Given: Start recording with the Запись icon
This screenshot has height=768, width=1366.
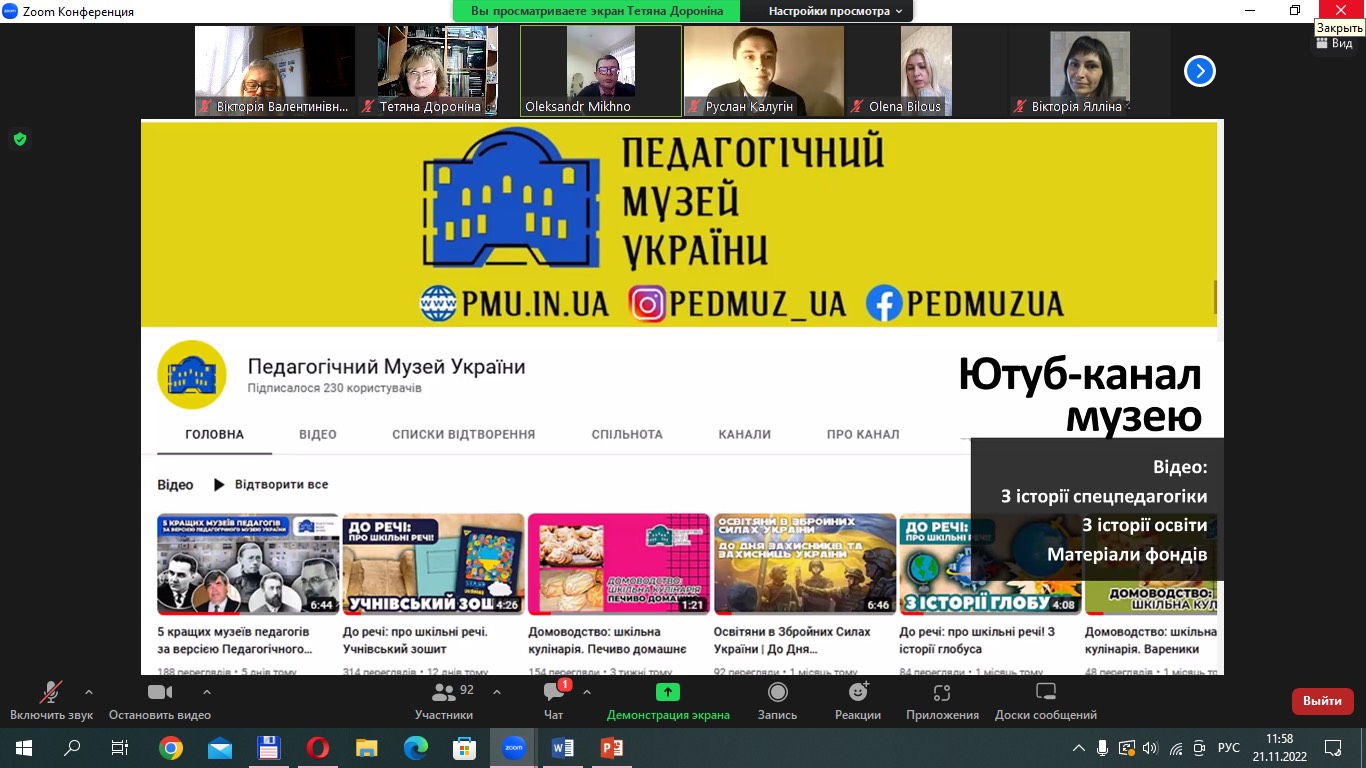Looking at the screenshot, I should 777,693.
